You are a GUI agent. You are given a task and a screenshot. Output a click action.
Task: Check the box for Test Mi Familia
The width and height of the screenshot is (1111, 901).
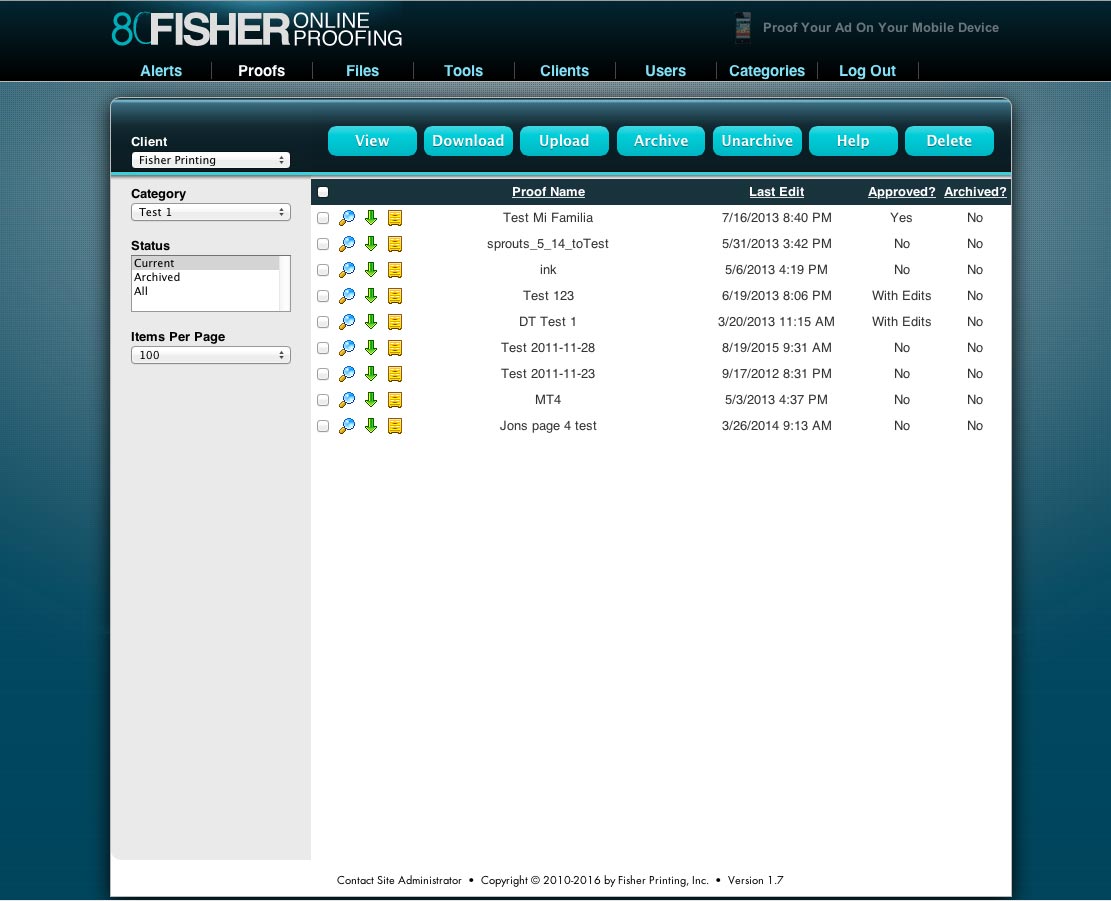[x=323, y=218]
